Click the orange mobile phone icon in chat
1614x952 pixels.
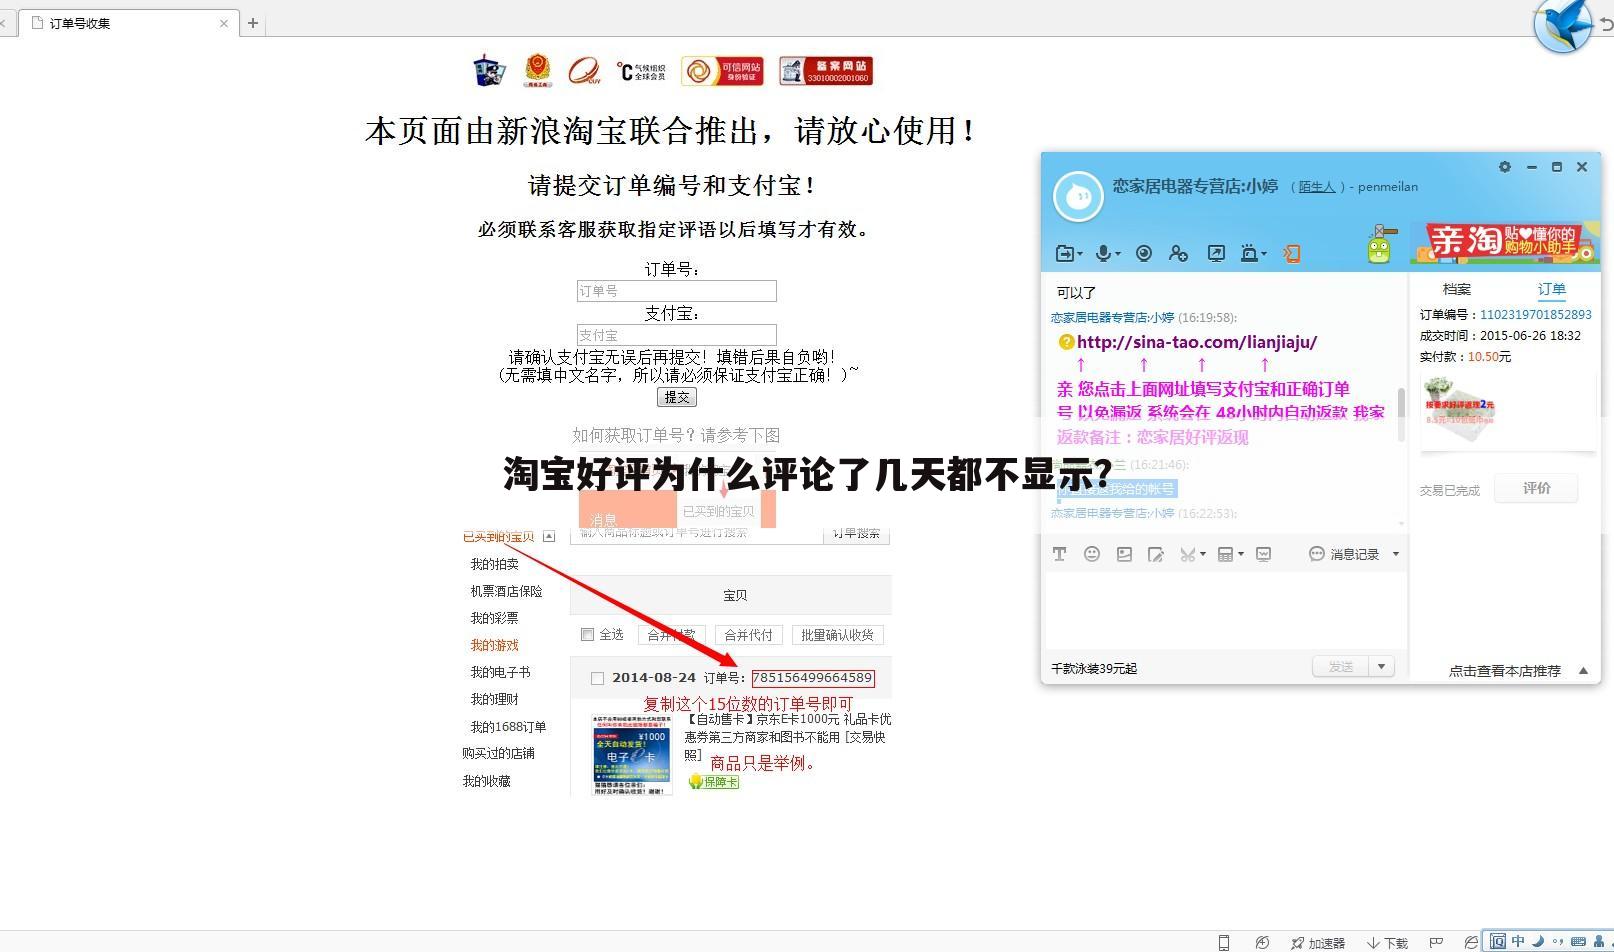tap(1292, 254)
